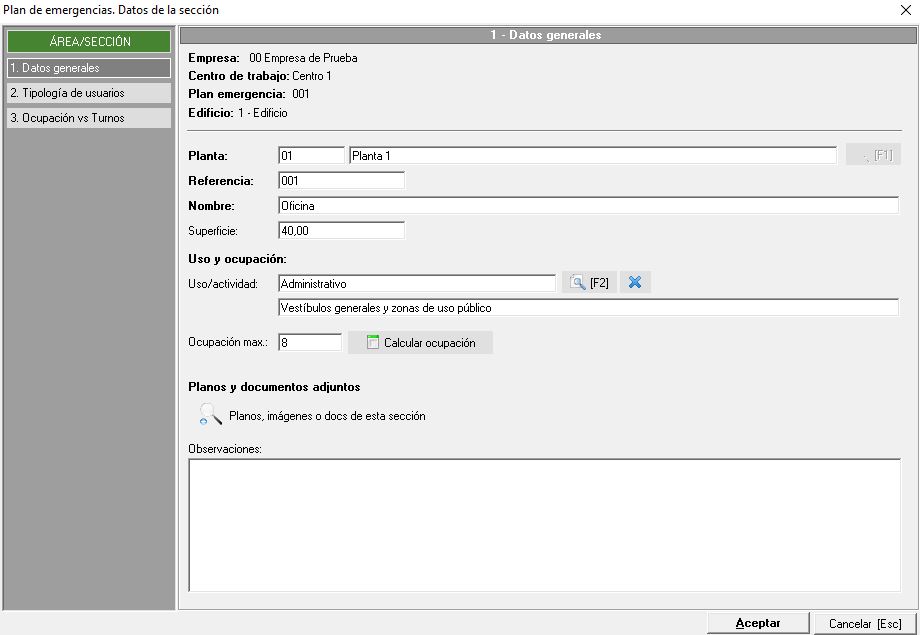Click the magnifier search [F2] icon button
Screen dimensions: 920x635
point(589,283)
